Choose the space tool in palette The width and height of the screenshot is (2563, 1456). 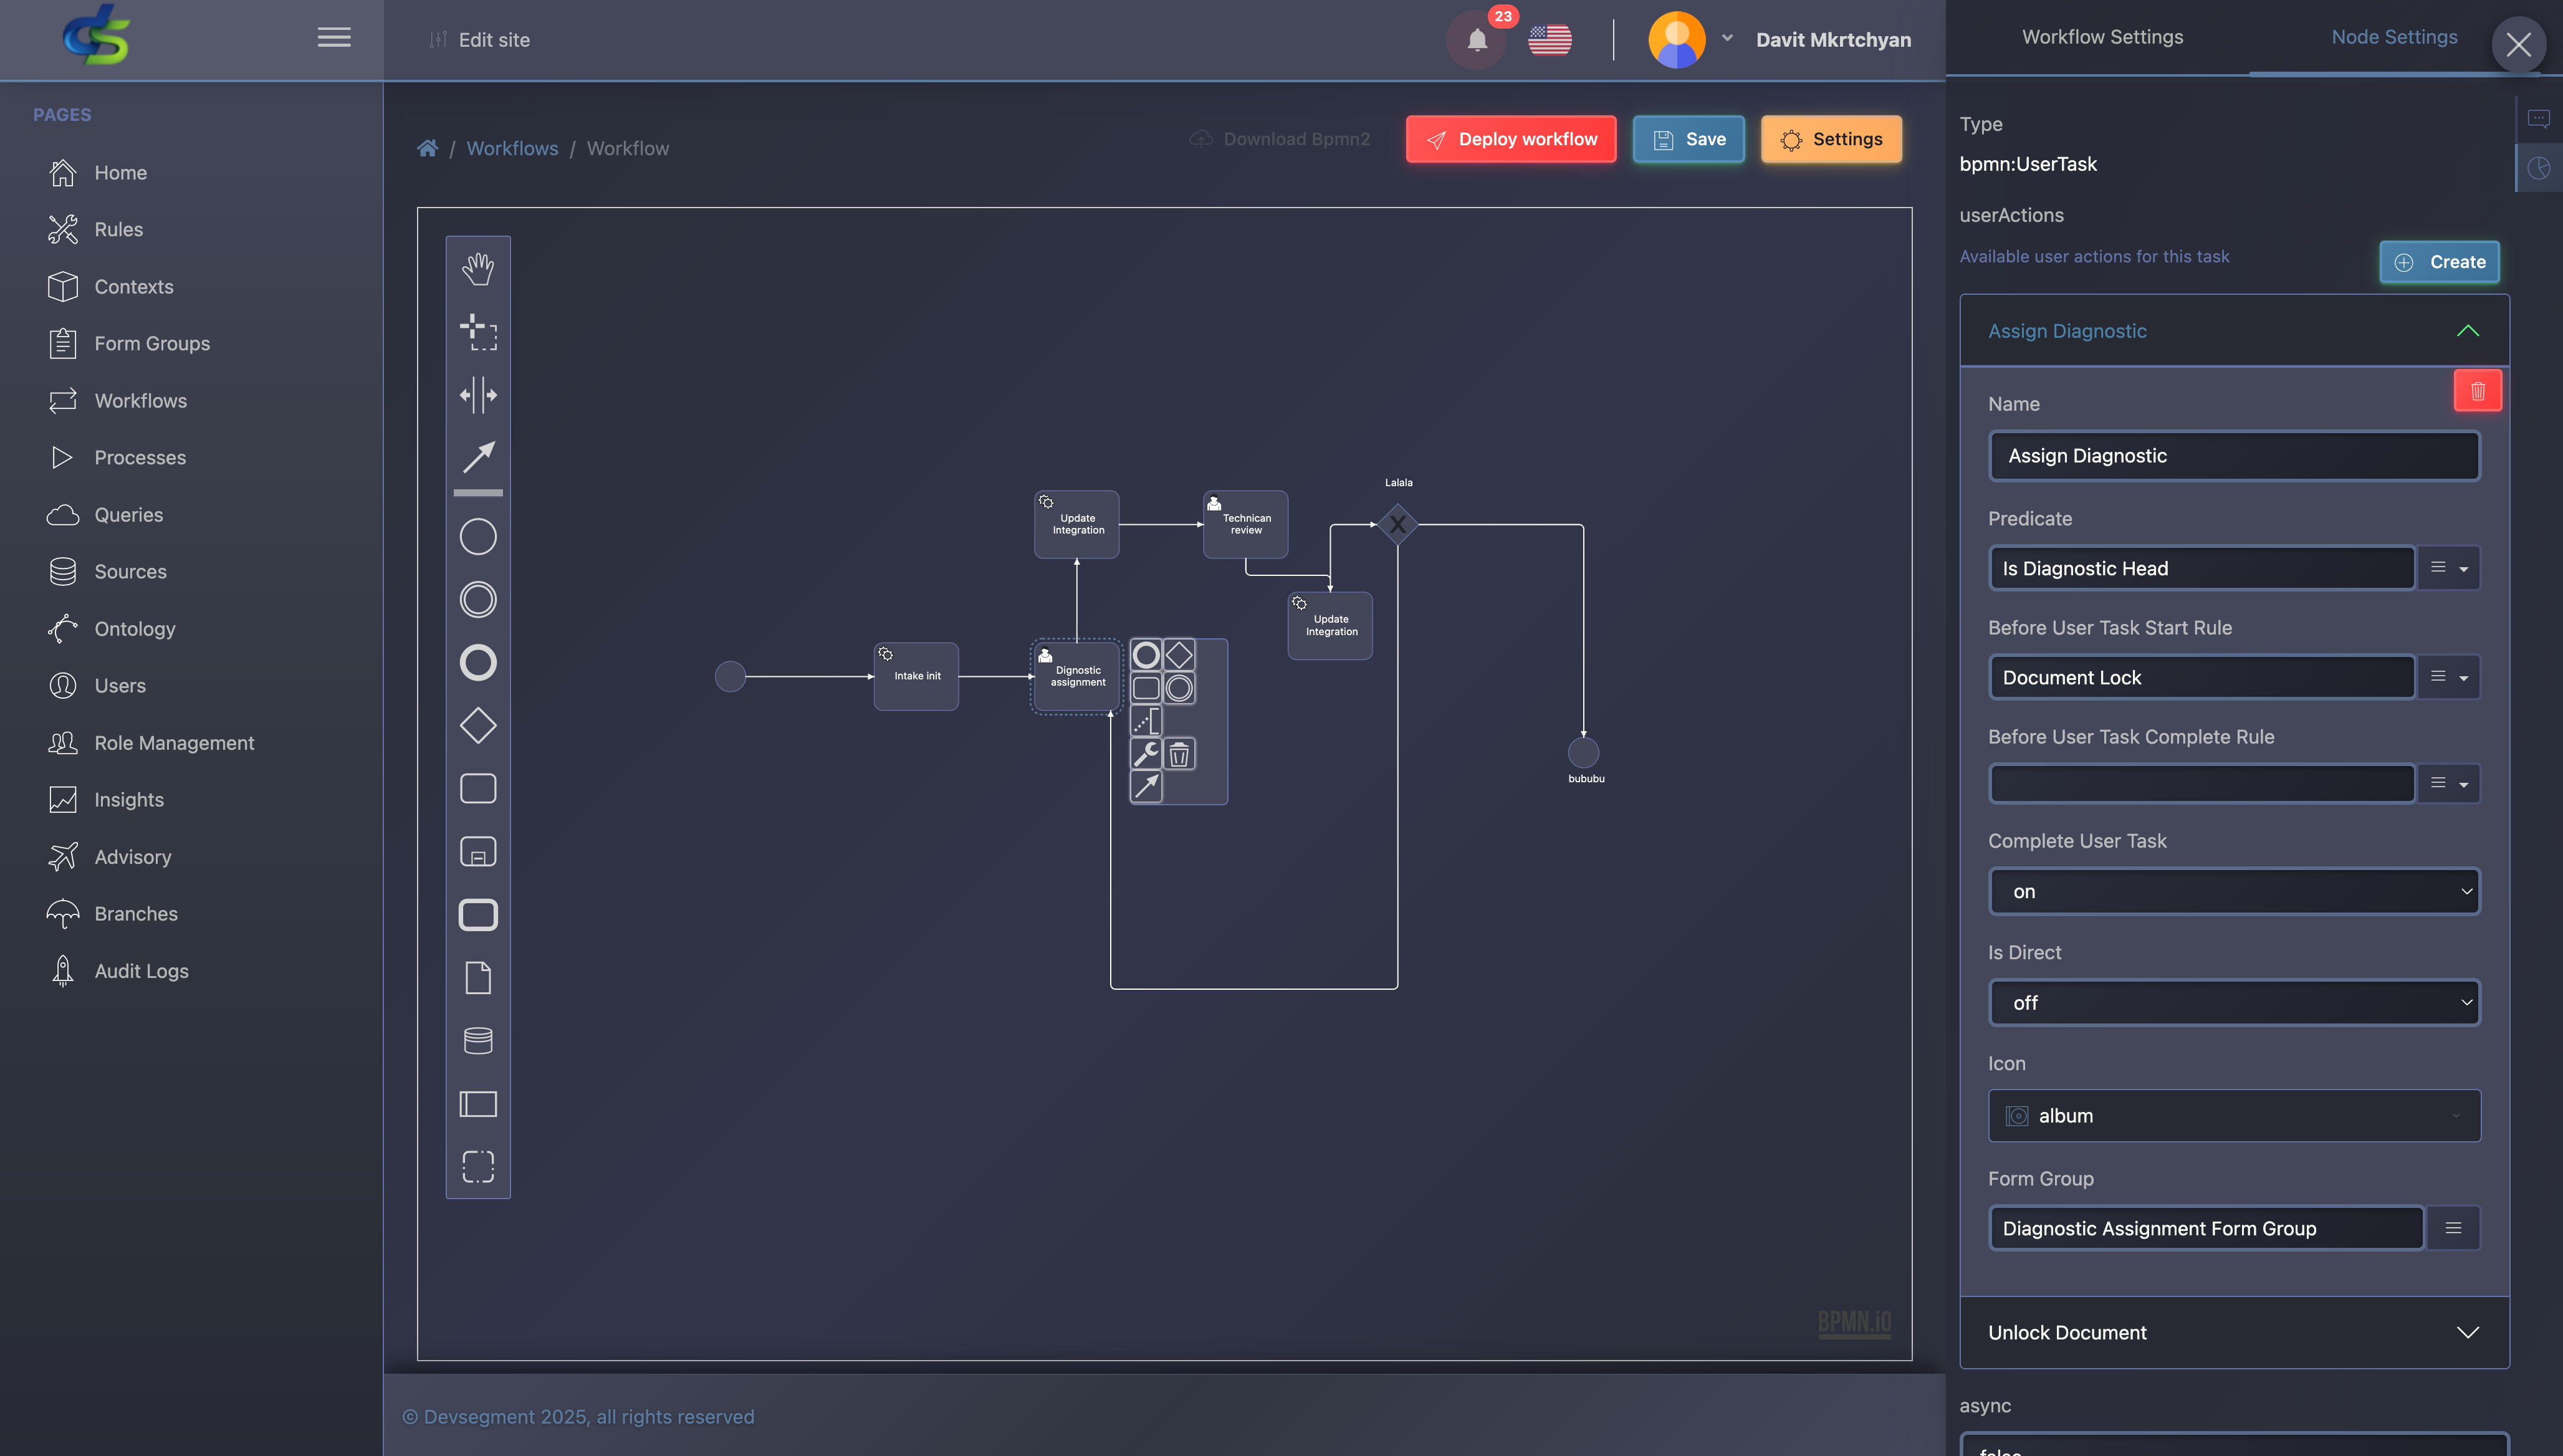tap(478, 395)
